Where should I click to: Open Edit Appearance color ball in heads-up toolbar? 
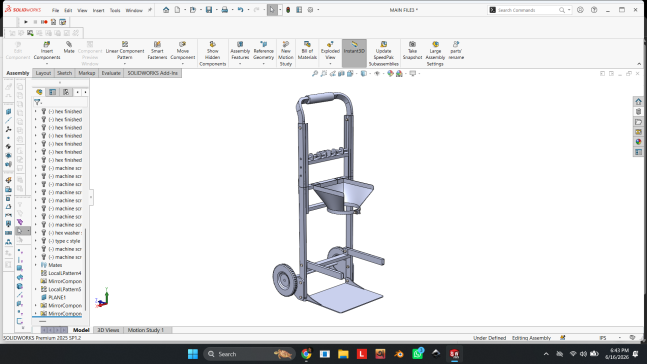coord(390,73)
